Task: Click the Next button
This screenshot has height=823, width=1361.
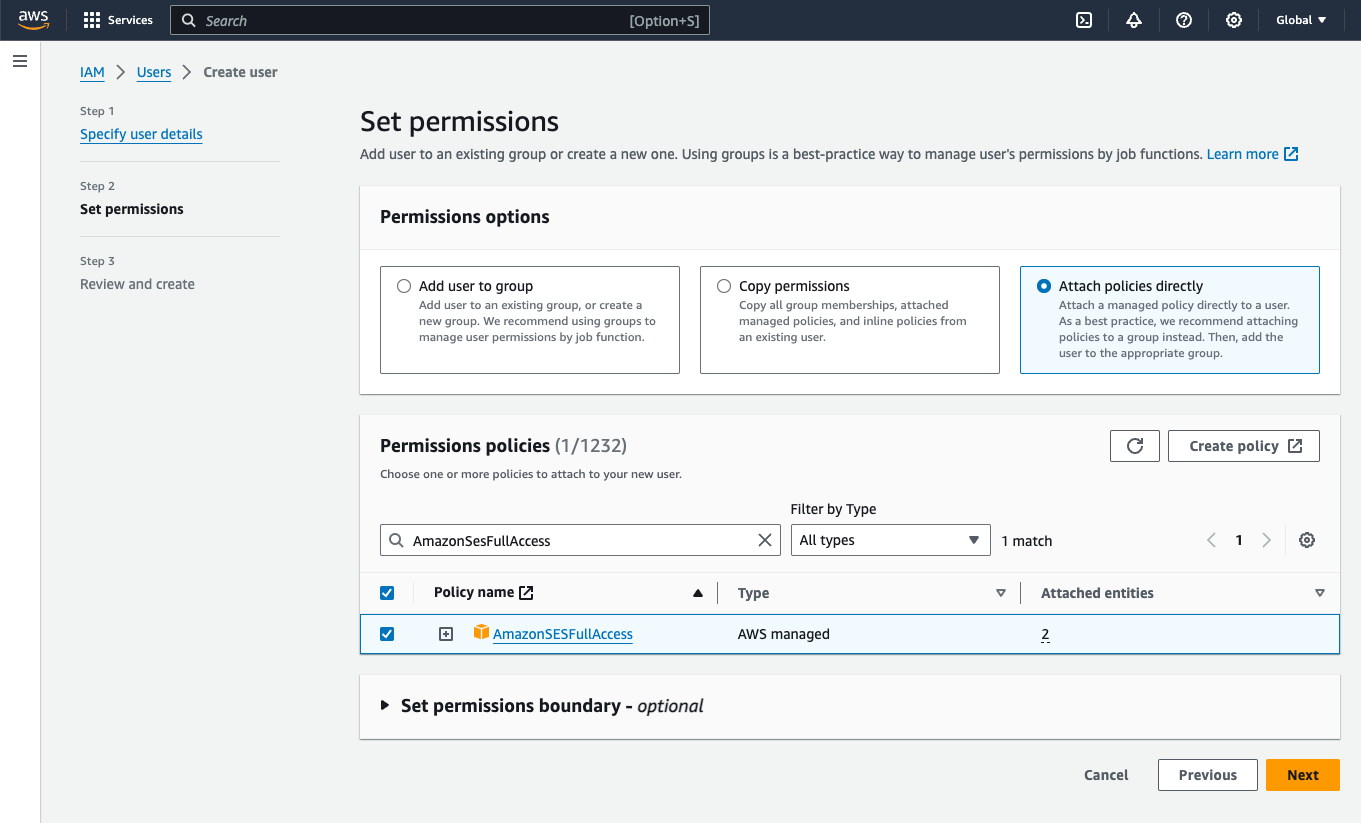Action: click(1303, 775)
